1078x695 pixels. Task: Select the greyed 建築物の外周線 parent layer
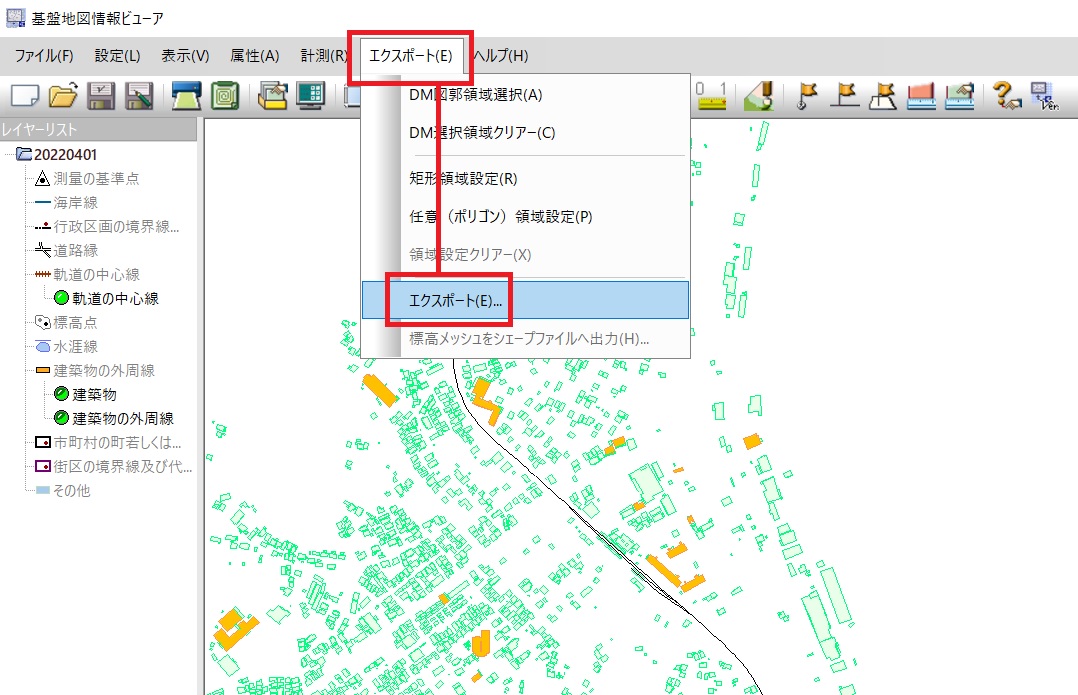tap(104, 371)
